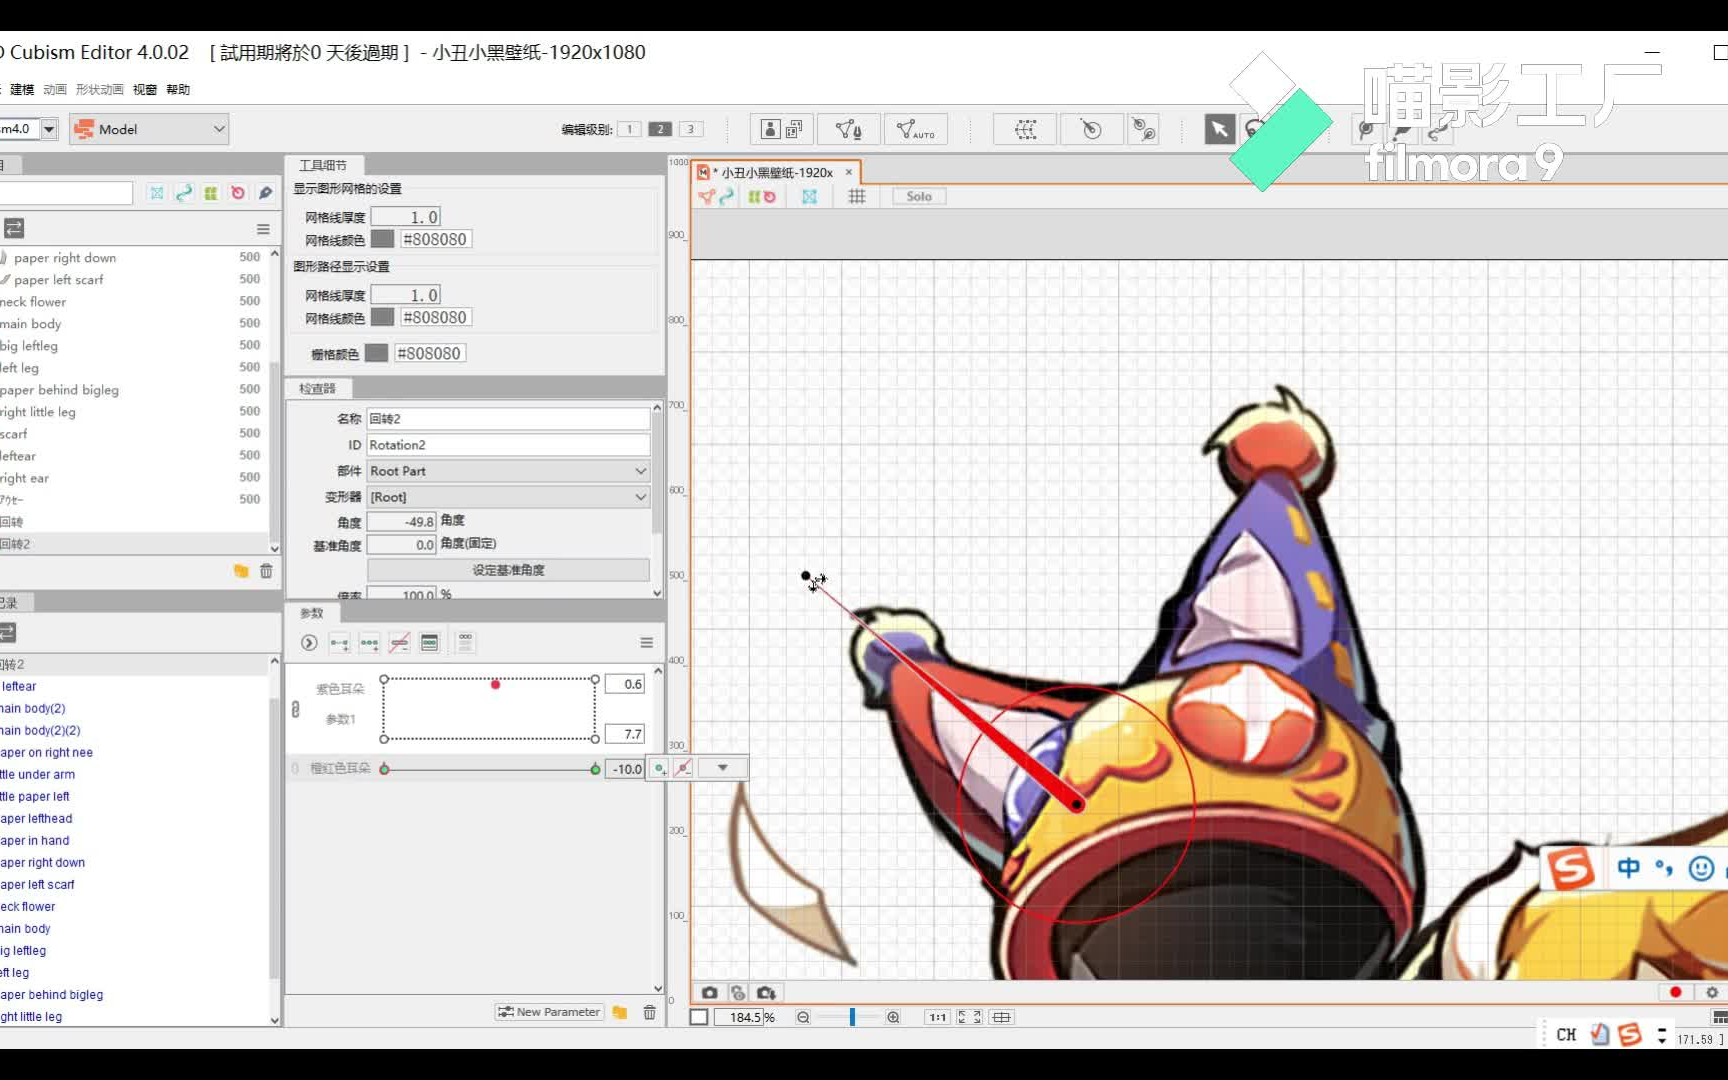This screenshot has height=1080, width=1728.
Task: Delete the selected parameter with trash icon
Action: [x=649, y=1012]
